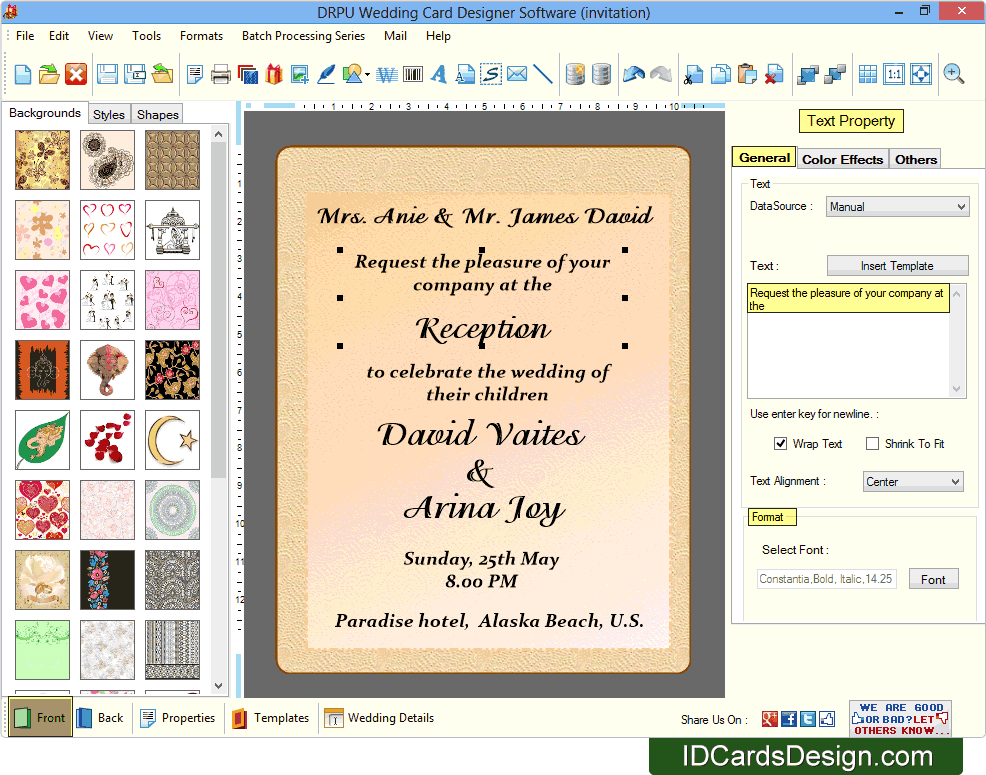Open the Properties panel button
Viewport: 986px width, 775px height.
pos(178,718)
